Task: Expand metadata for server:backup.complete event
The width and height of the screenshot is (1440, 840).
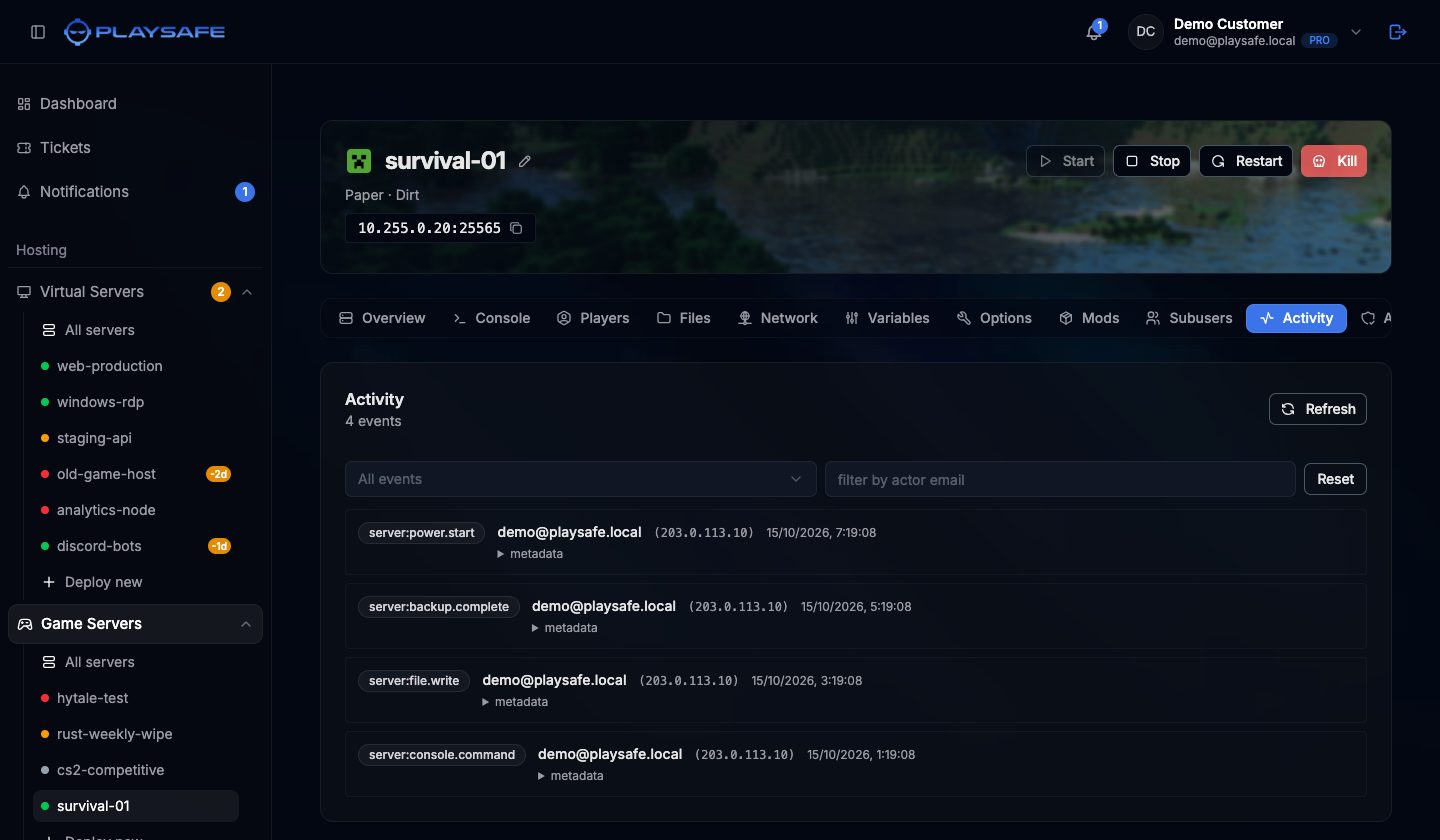Action: point(564,628)
